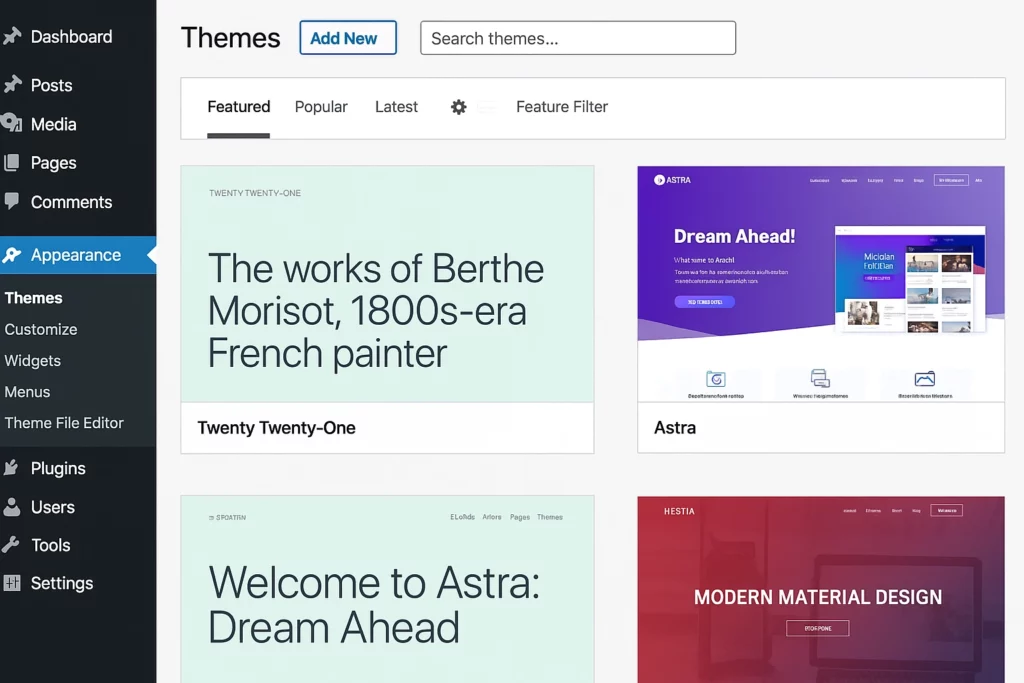Focus the Search themes input field
Viewport: 1024px width, 683px height.
[x=578, y=38]
